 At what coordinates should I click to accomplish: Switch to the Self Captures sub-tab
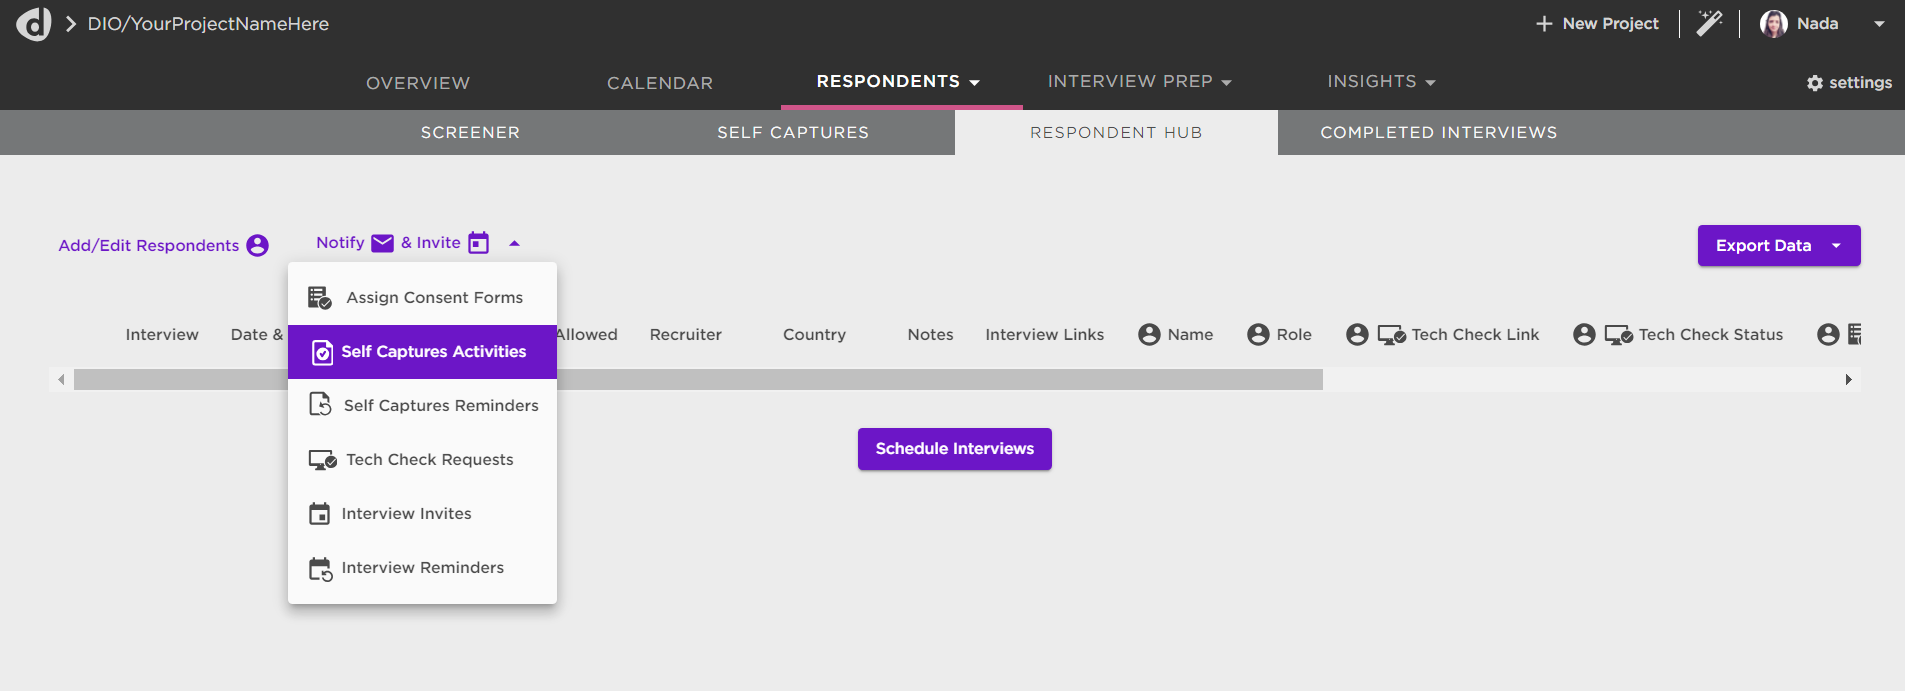(x=793, y=132)
